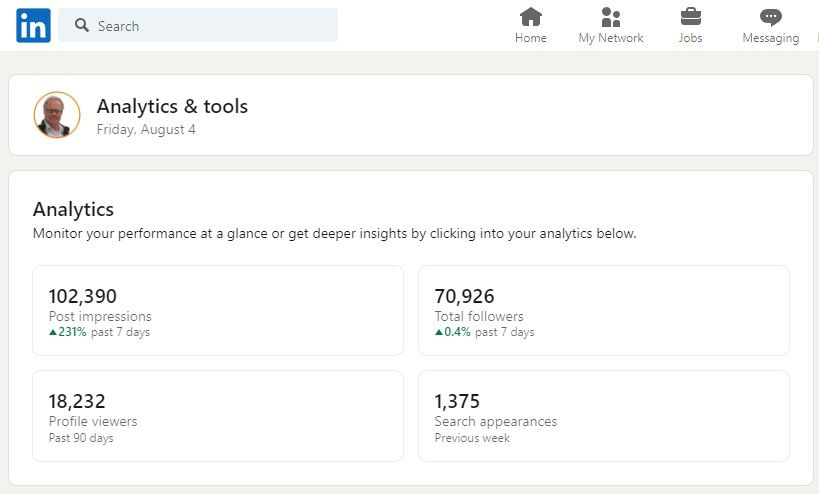Select the My Network nav label

point(611,38)
